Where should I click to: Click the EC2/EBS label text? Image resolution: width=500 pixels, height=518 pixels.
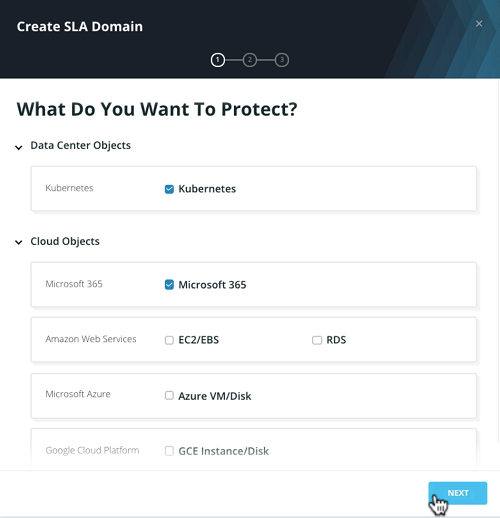pos(199,340)
